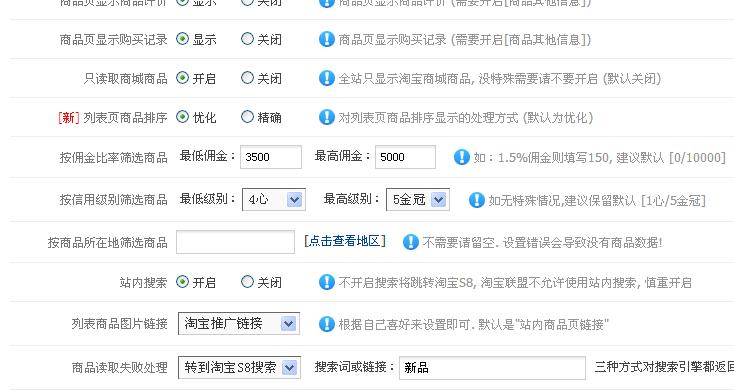
Task: Click 按佣金比率筛选商品 label
Action: coord(113,158)
